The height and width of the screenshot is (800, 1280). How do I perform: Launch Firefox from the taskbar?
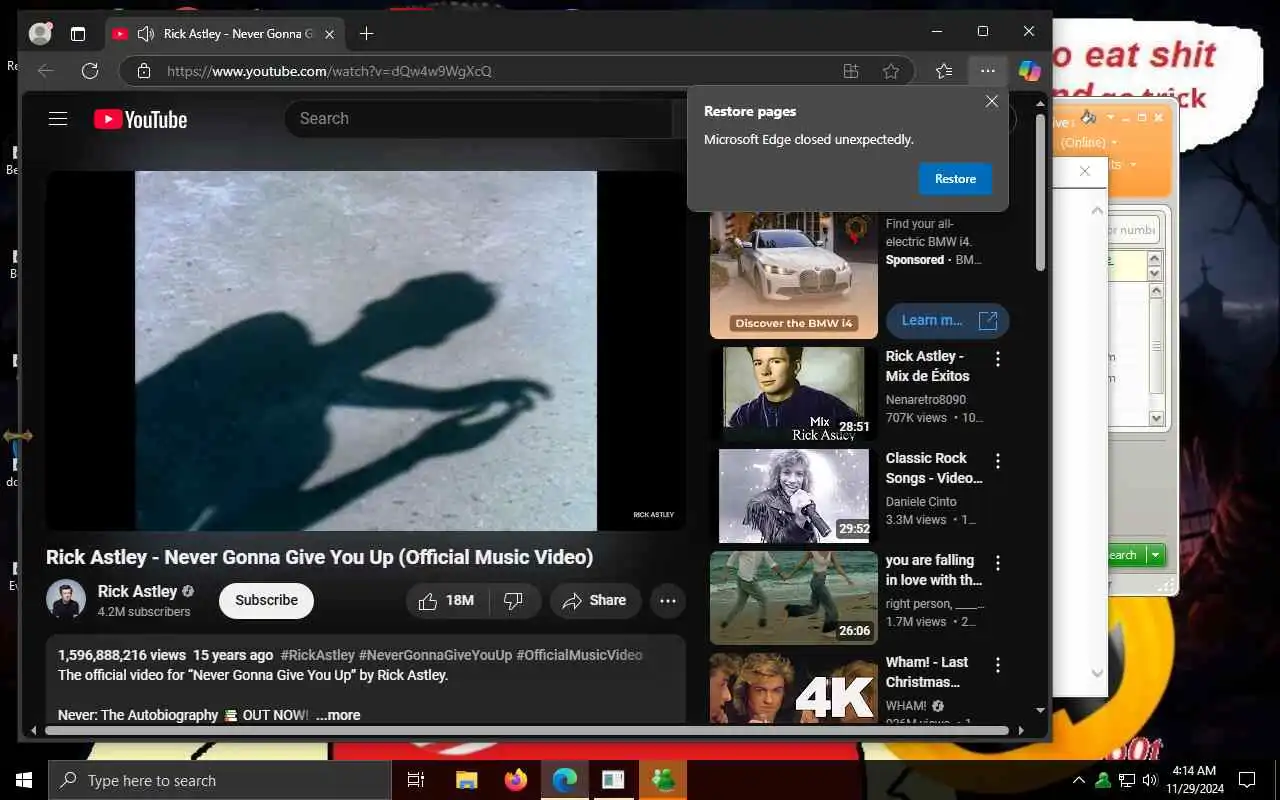(516, 780)
